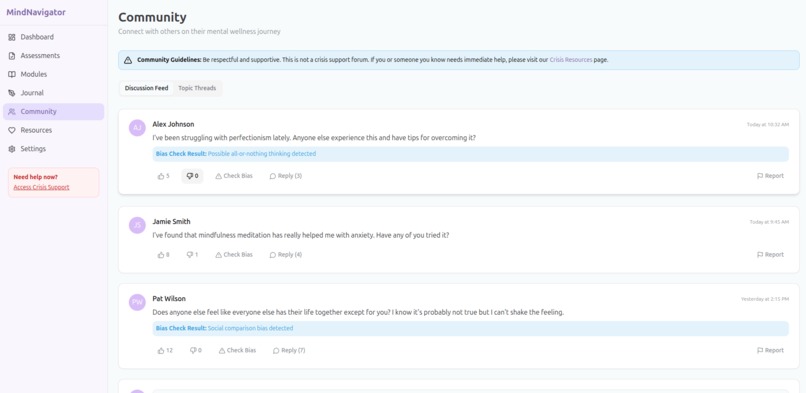Select Community in sidebar
Viewport: 806px width, 393px height.
pos(53,111)
